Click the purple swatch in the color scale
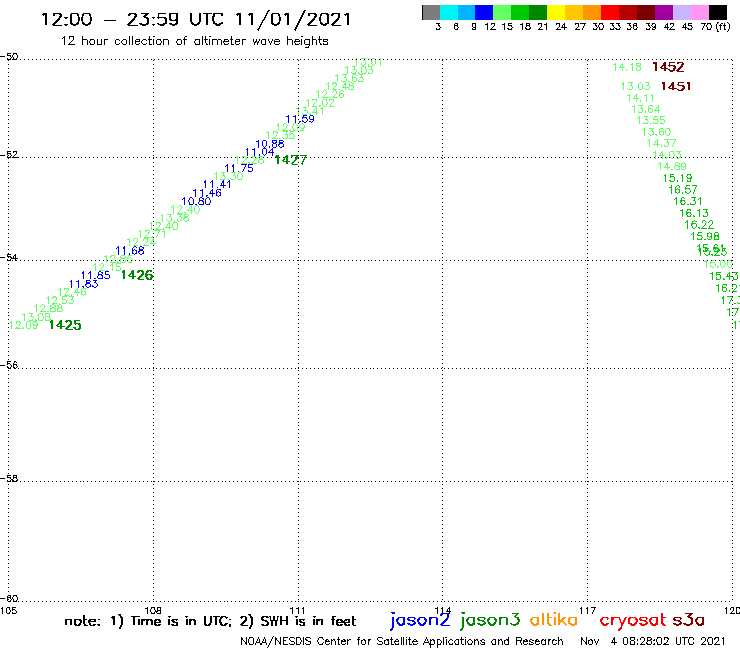This screenshot has height=650, width=740. pos(664,12)
